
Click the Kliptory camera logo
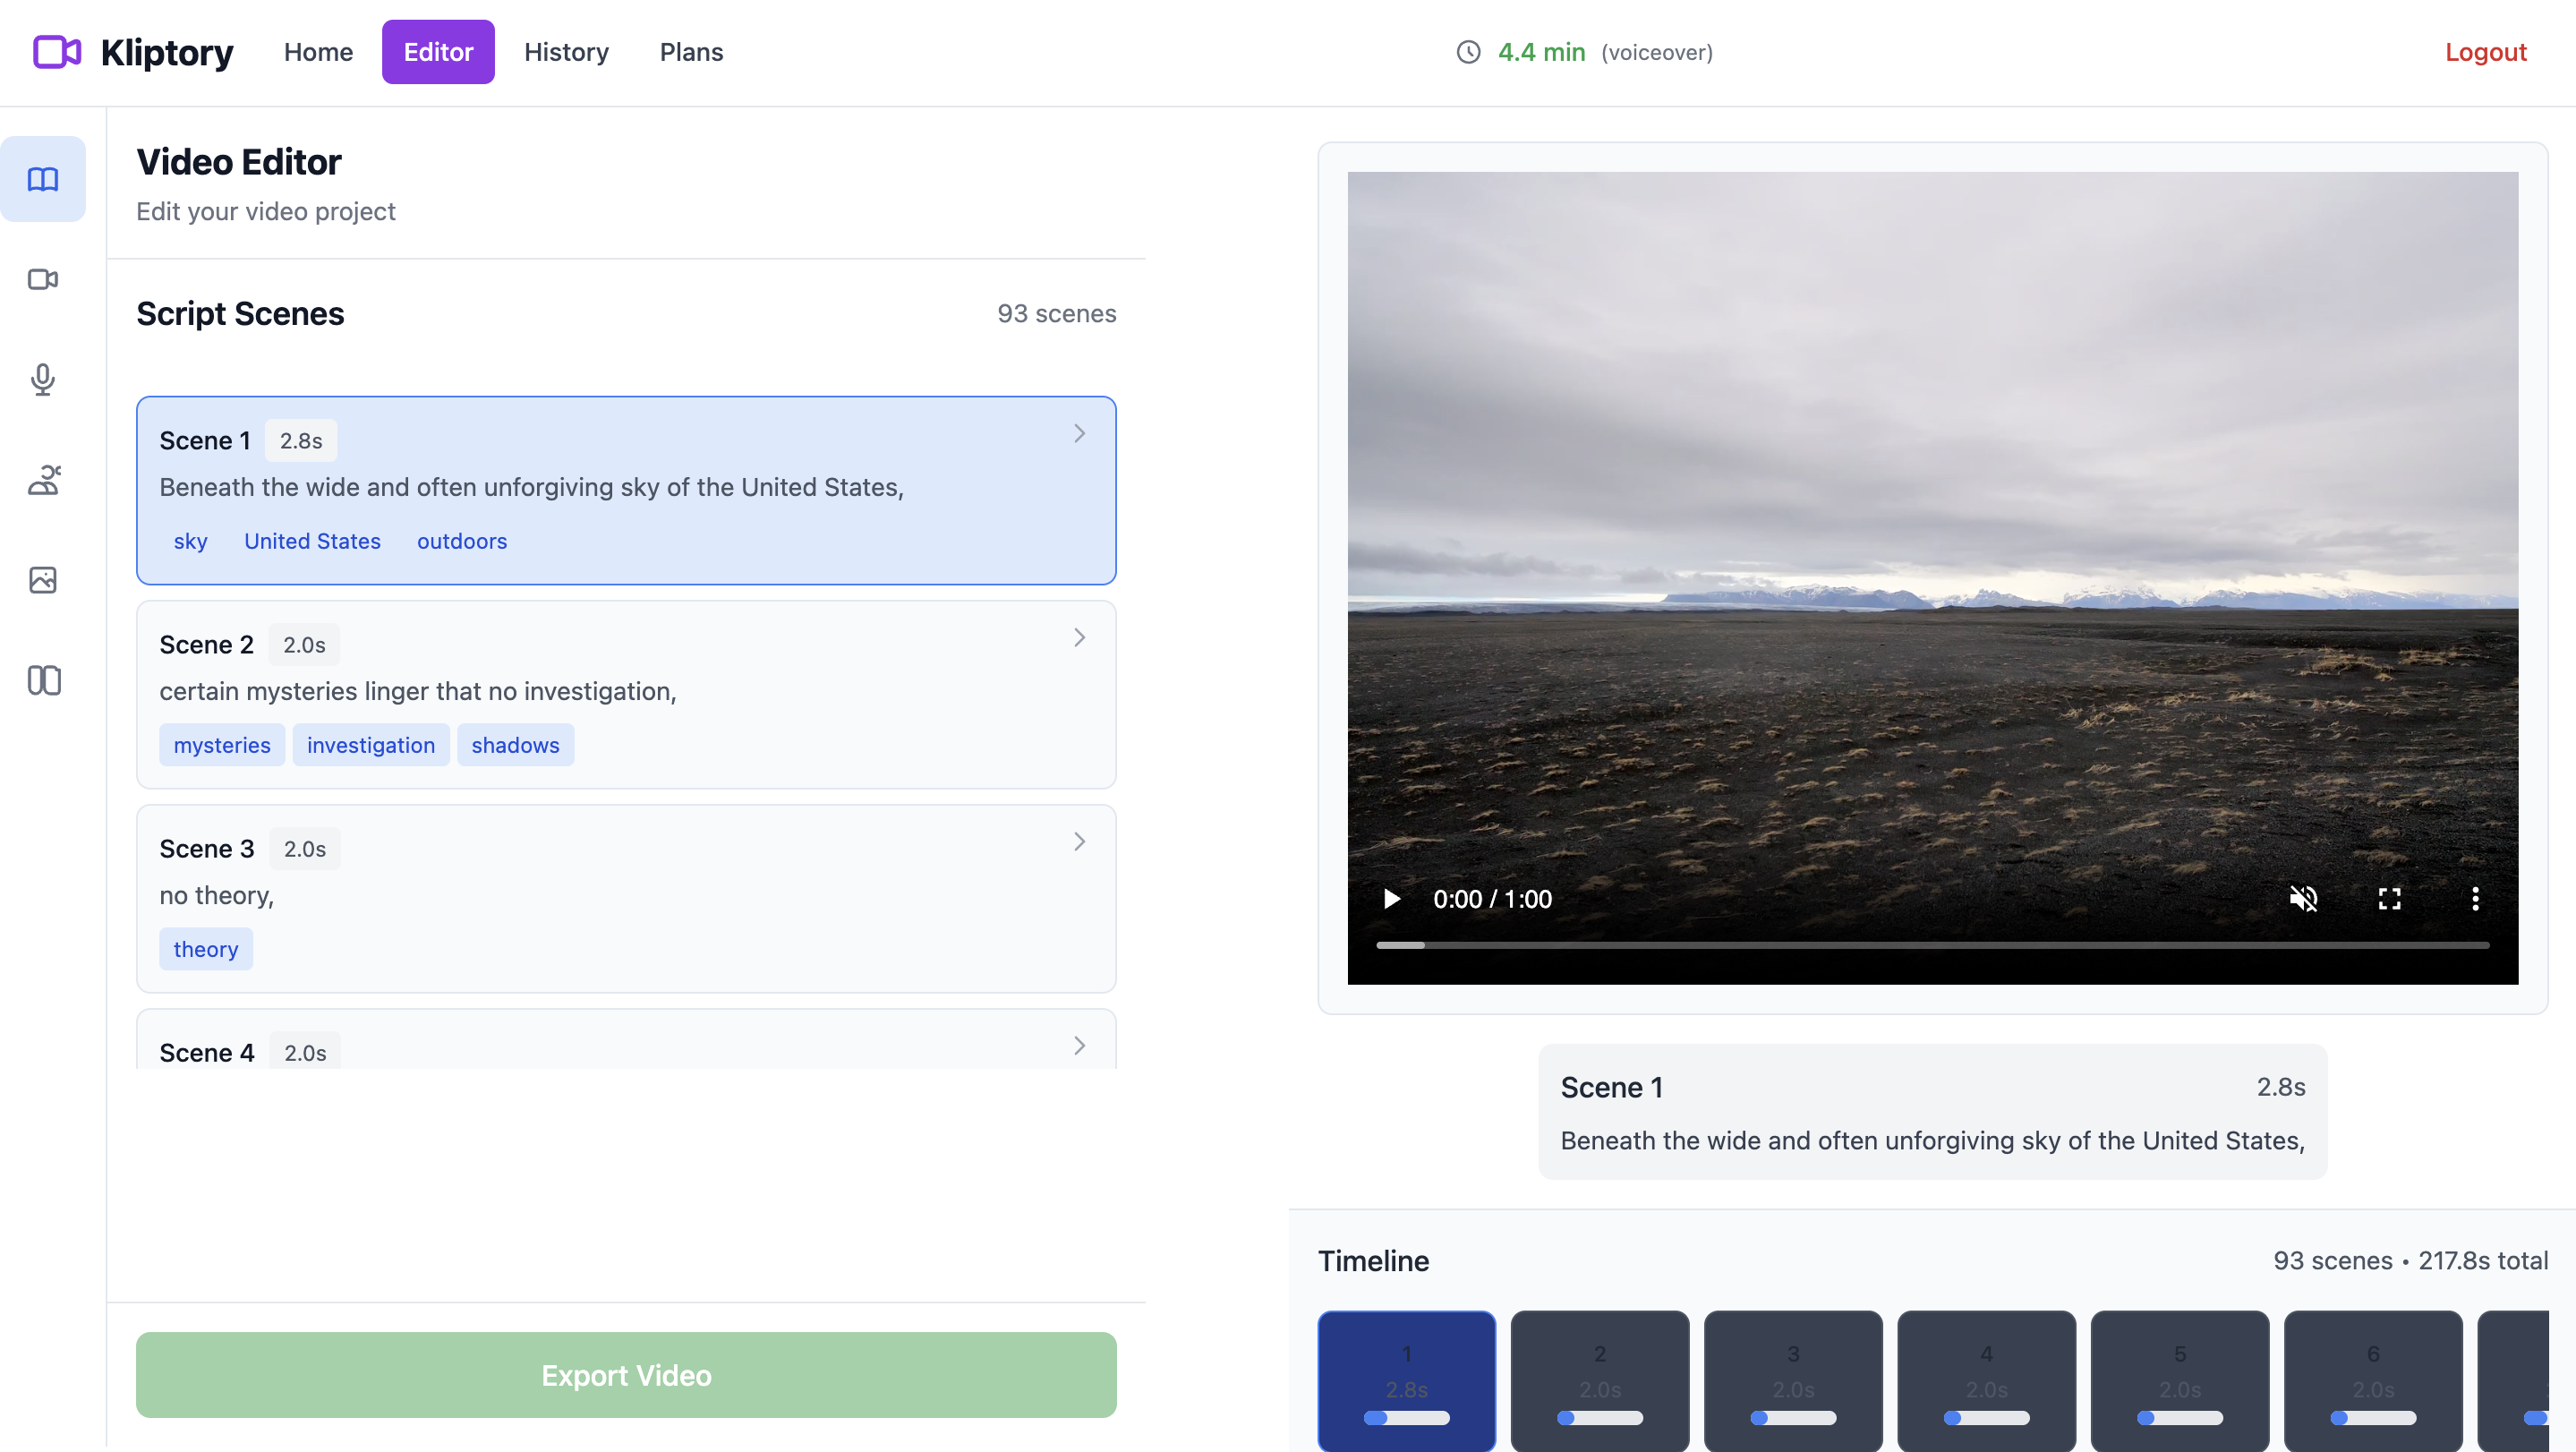pyautogui.click(x=57, y=52)
